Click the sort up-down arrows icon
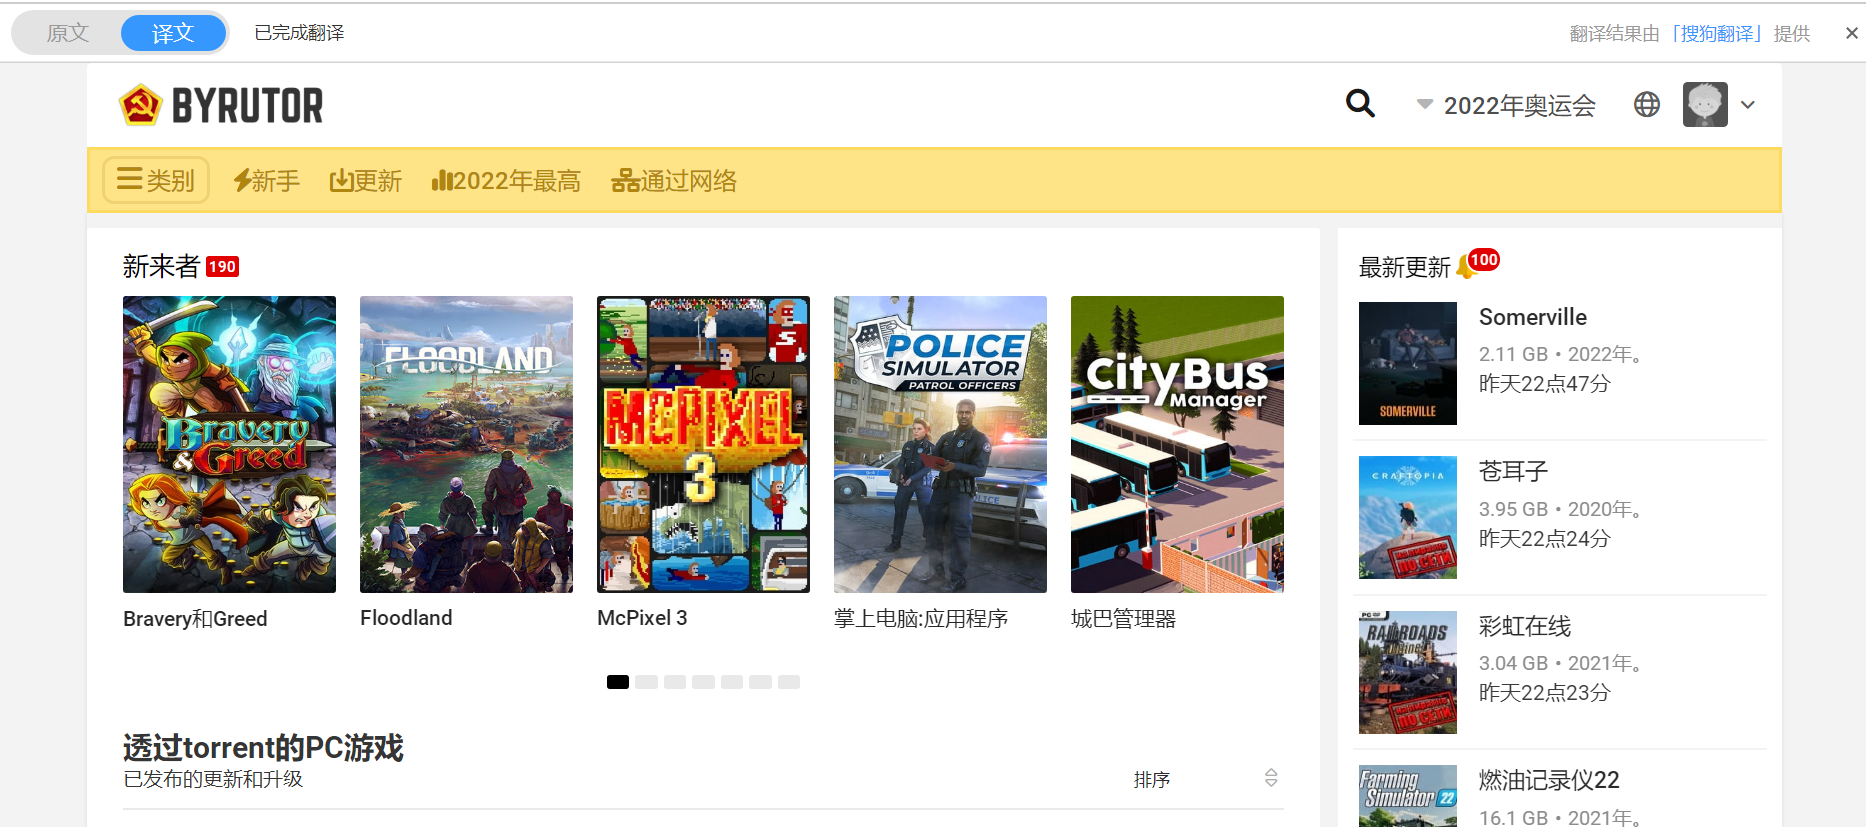This screenshot has height=827, width=1866. (1271, 778)
